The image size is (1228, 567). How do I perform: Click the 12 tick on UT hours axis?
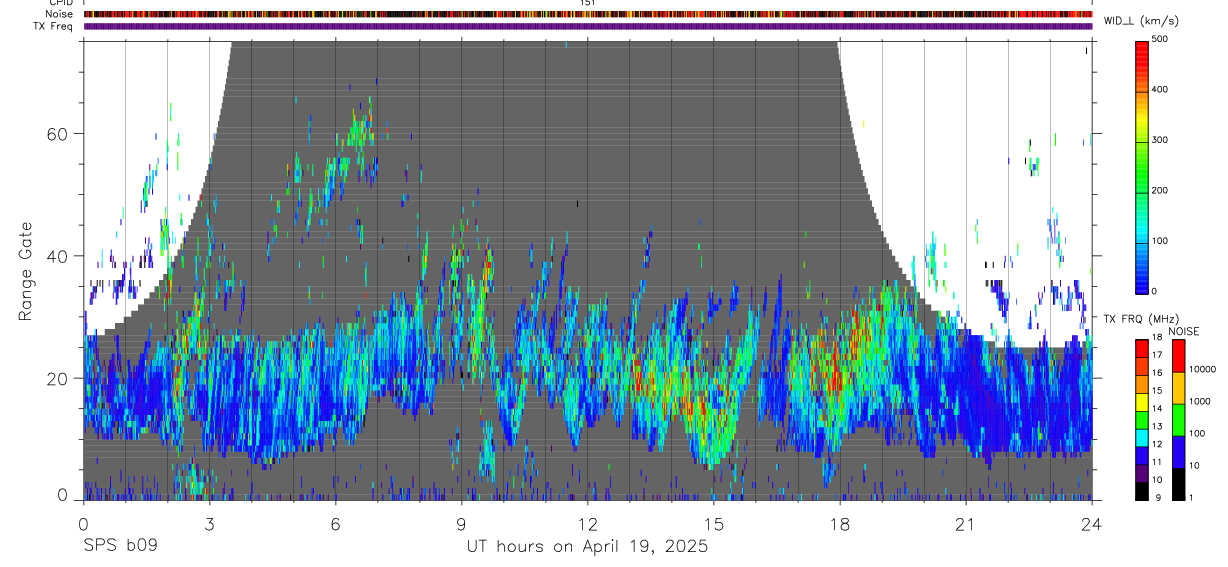pyautogui.click(x=588, y=524)
